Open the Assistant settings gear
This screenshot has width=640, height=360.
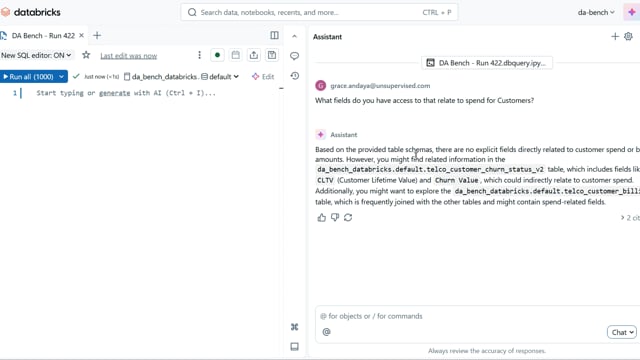628,36
